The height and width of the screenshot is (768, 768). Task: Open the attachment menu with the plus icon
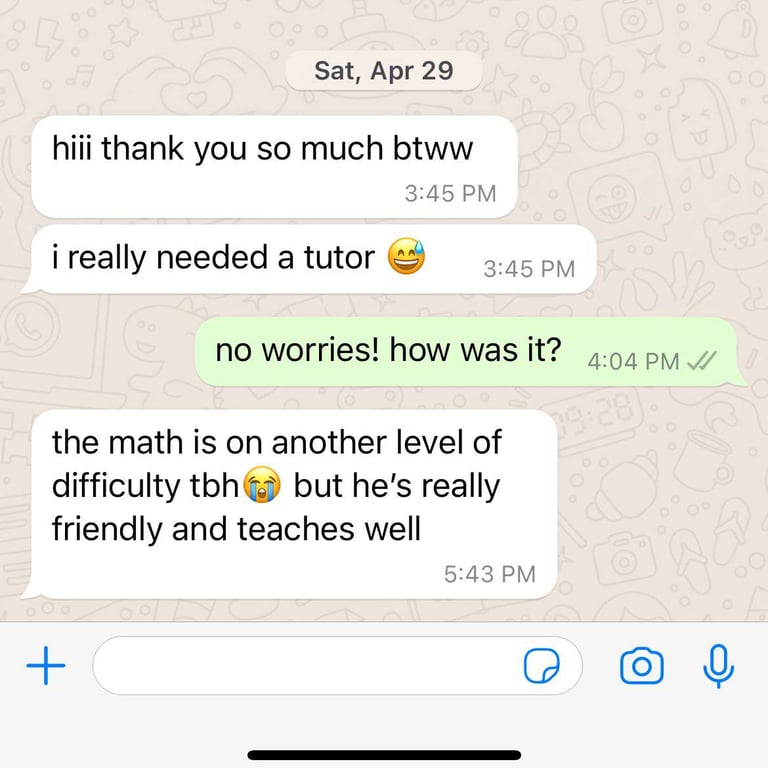46,665
